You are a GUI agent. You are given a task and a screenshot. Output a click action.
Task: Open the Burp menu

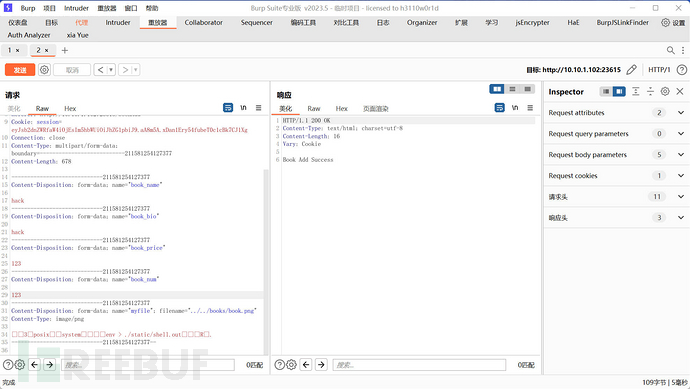(28, 8)
